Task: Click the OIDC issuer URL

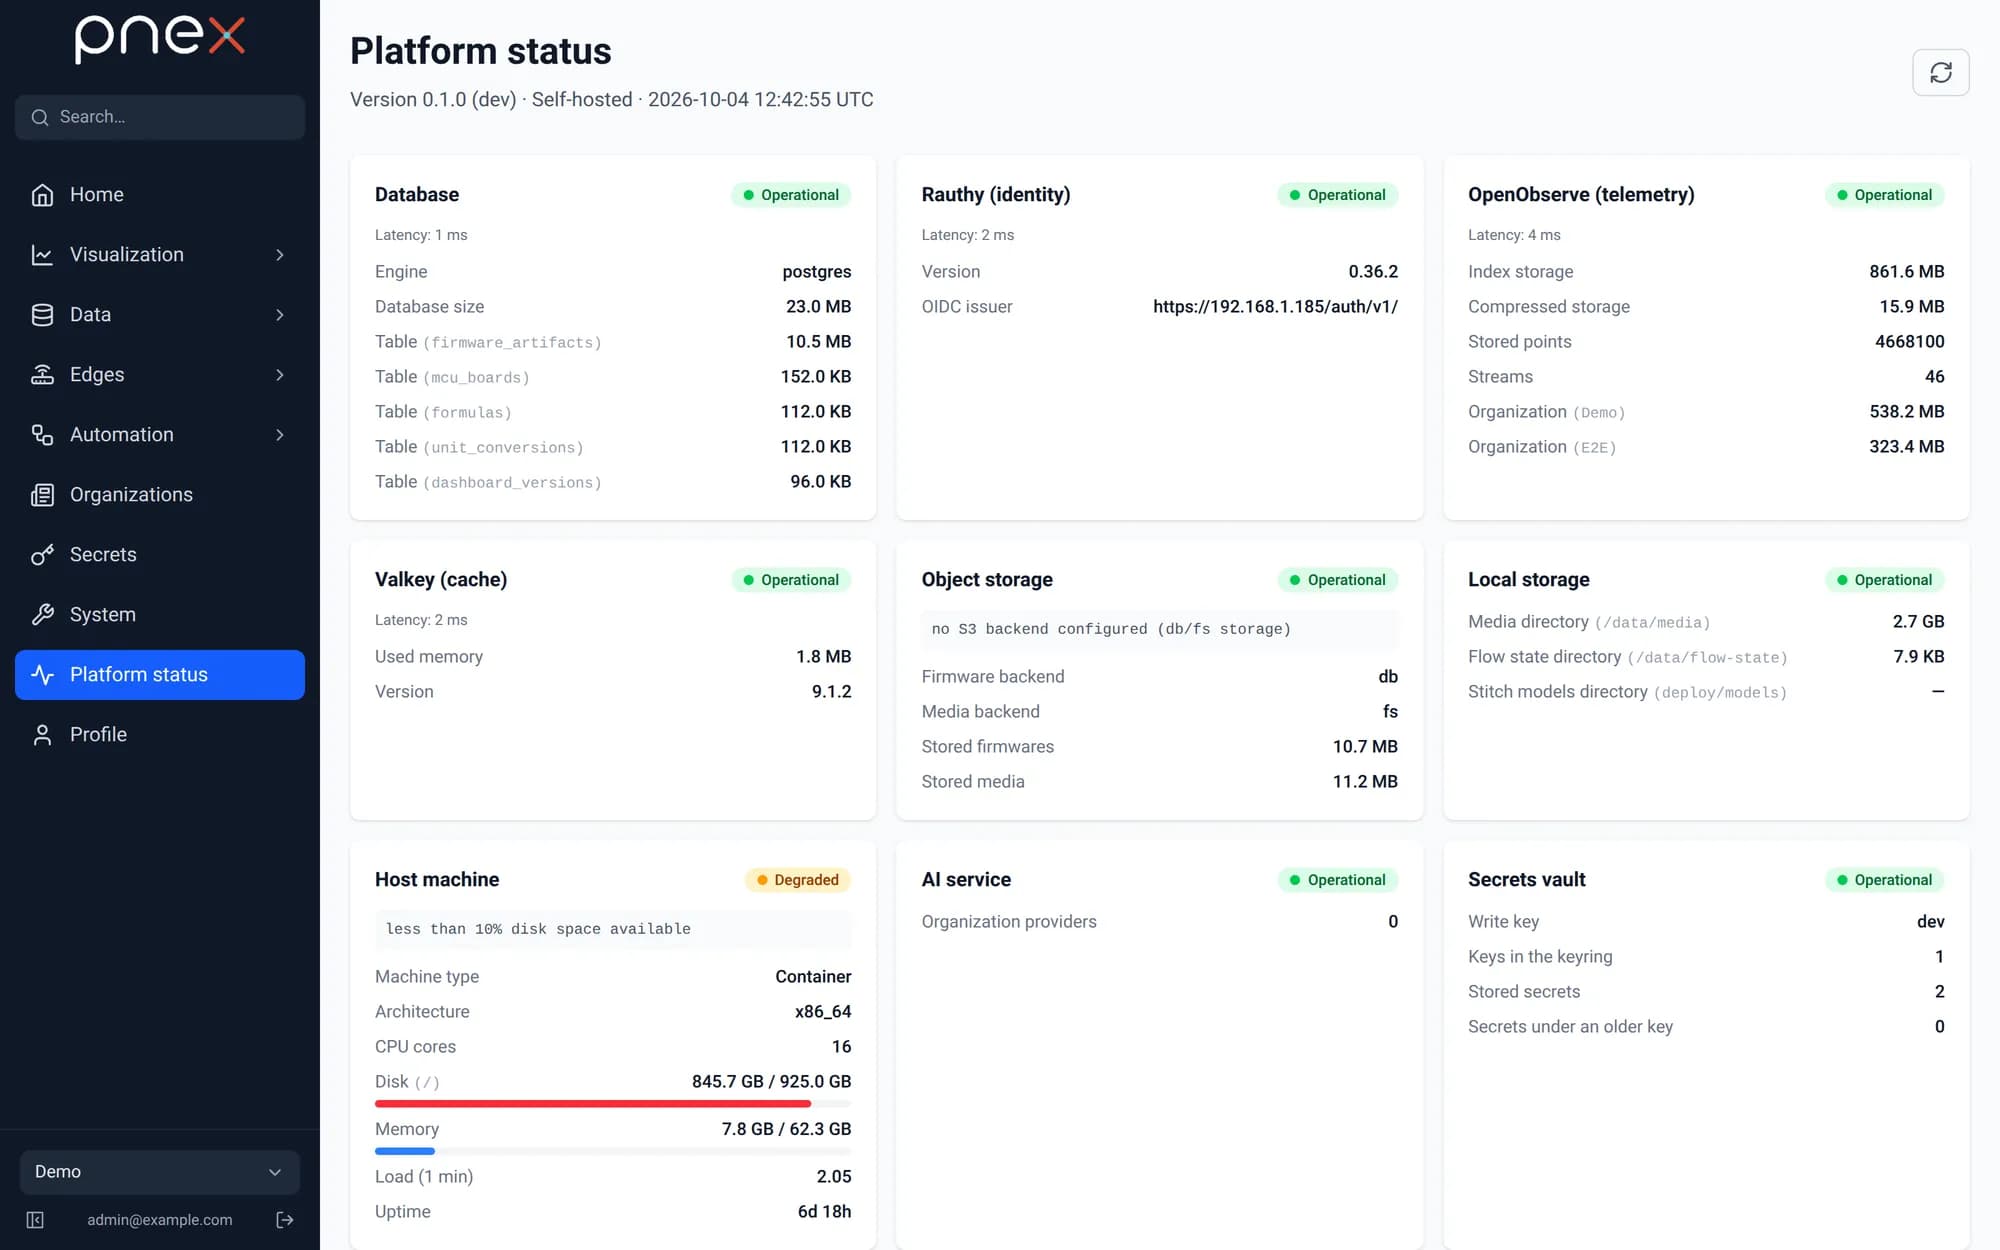Action: point(1275,307)
